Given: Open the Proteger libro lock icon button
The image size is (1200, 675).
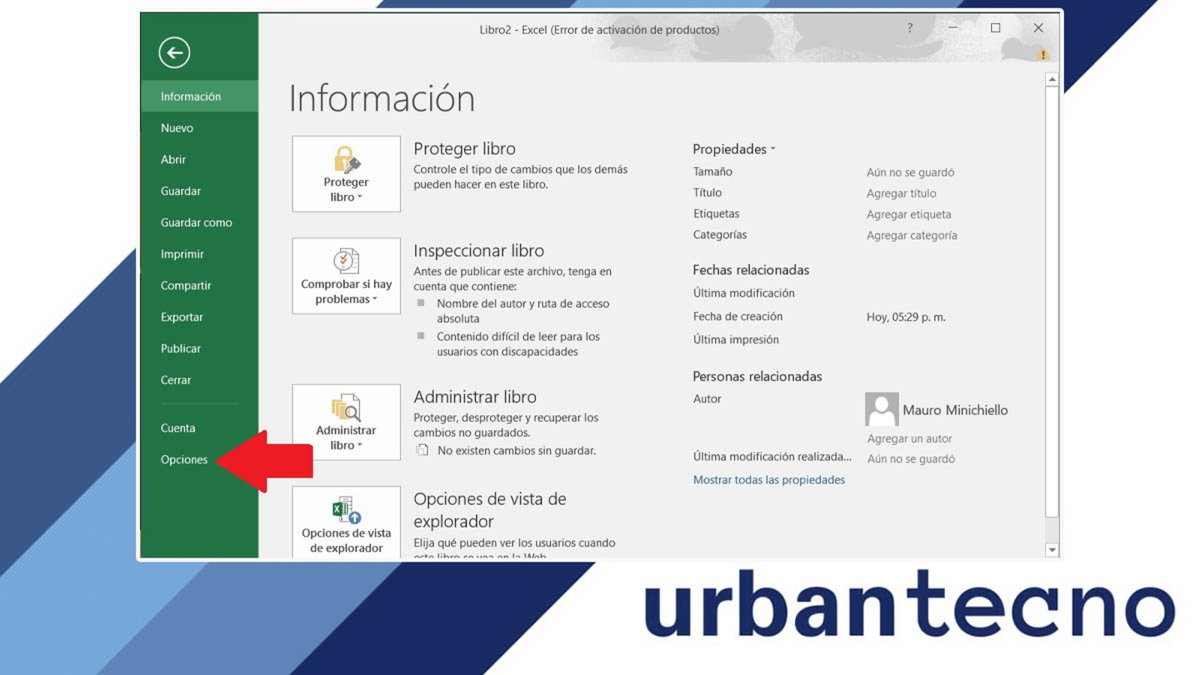Looking at the screenshot, I should pos(346,174).
